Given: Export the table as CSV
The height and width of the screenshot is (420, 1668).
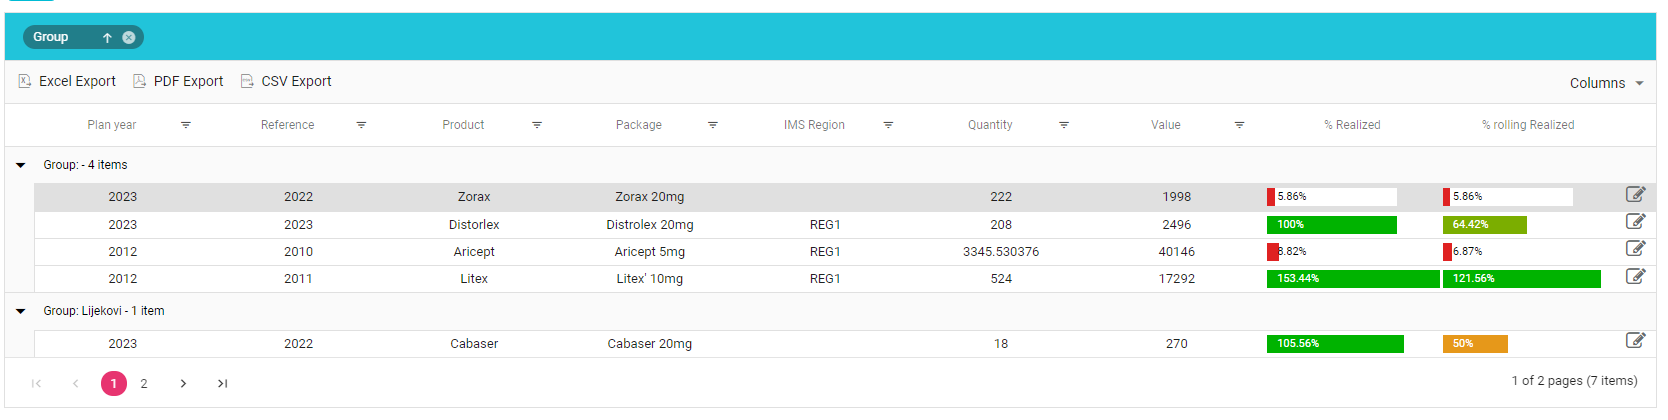Looking at the screenshot, I should coord(286,82).
